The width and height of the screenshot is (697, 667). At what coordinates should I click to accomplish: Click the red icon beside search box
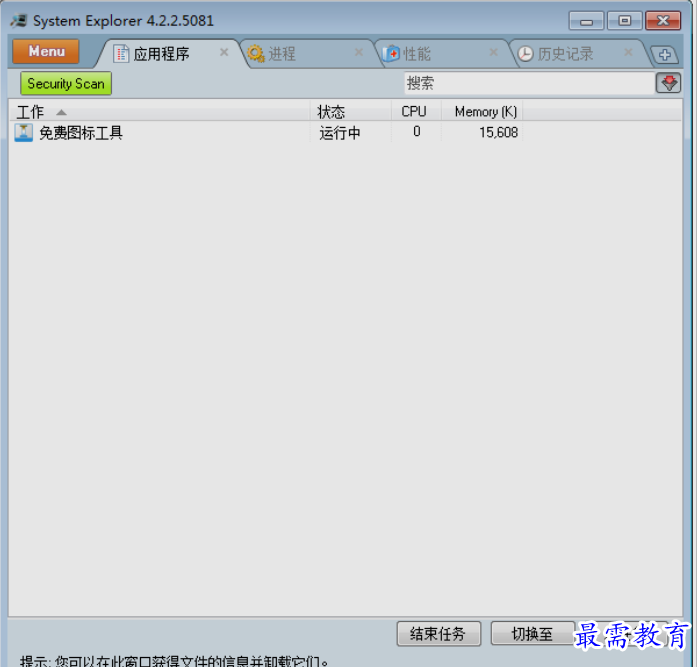click(x=668, y=84)
